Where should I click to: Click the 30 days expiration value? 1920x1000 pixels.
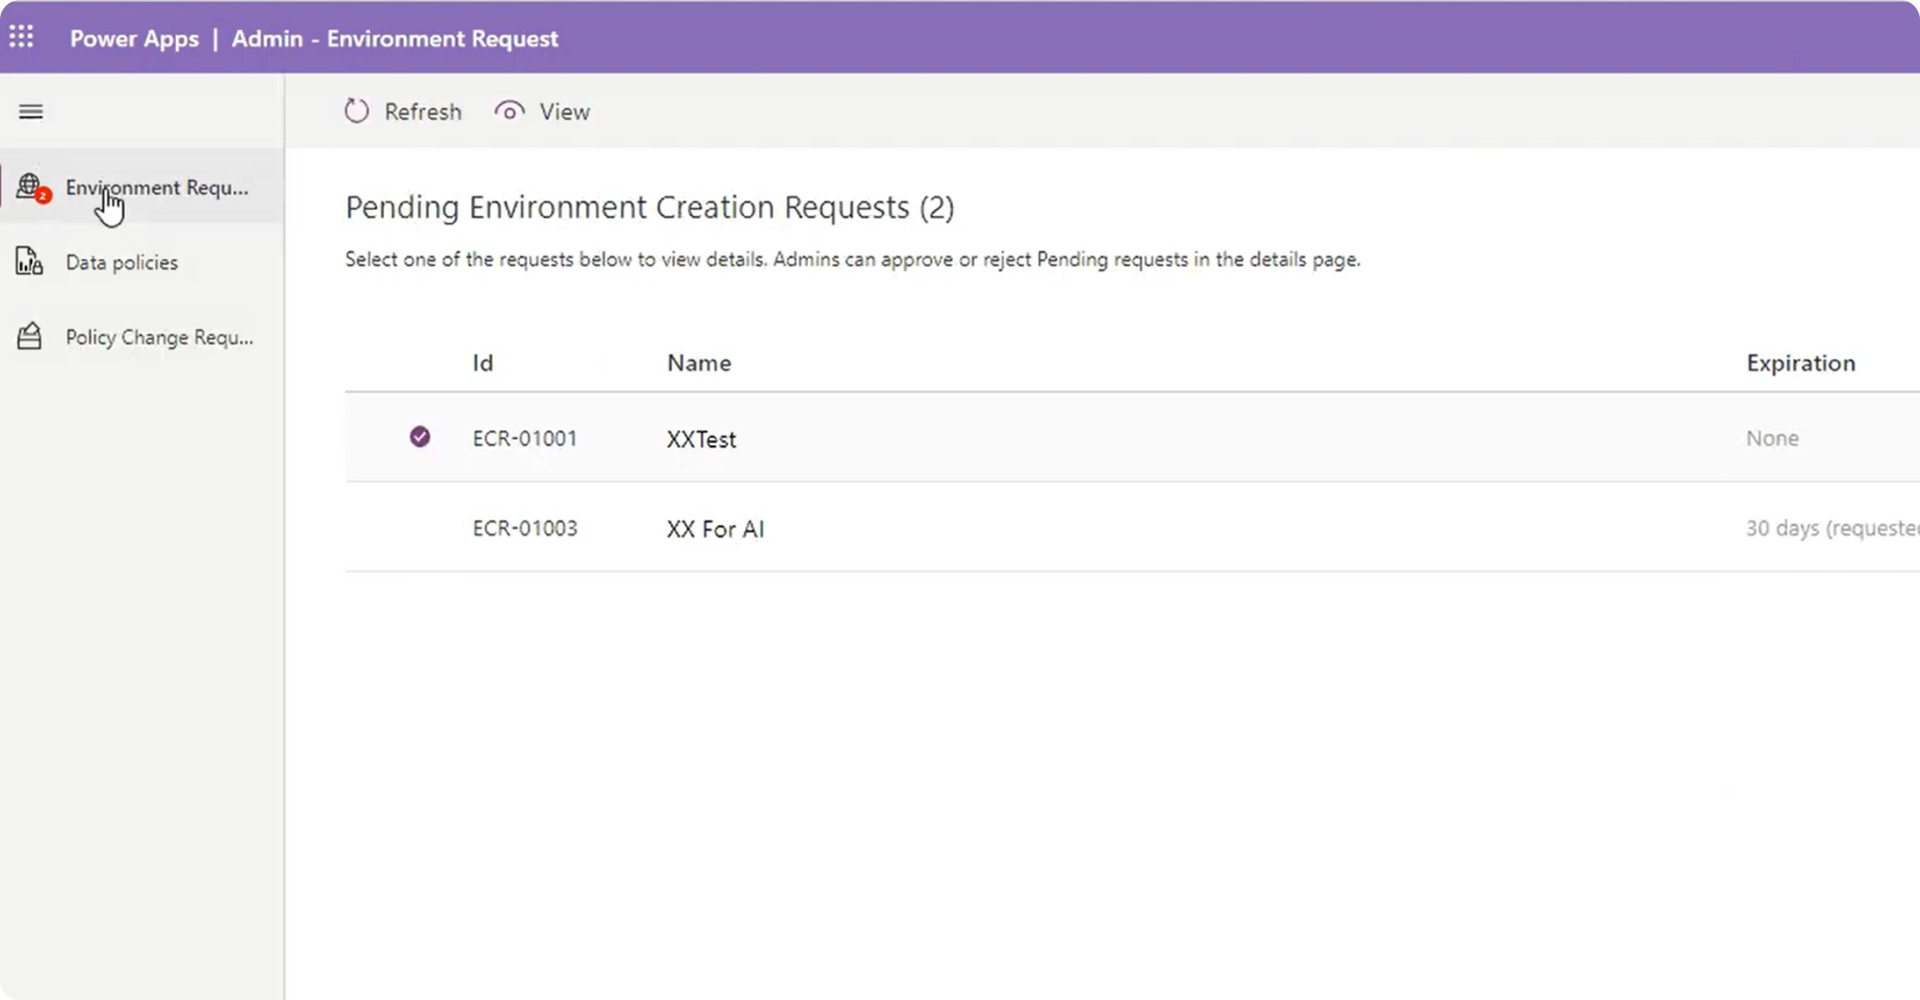coord(1832,528)
